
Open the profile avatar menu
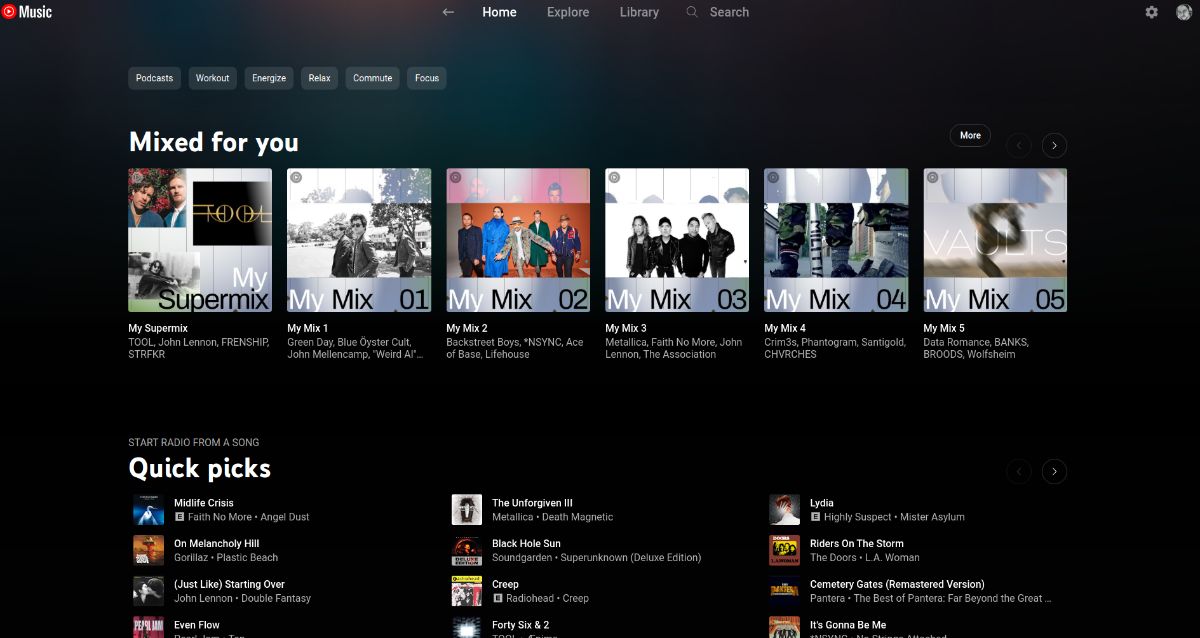(1182, 12)
